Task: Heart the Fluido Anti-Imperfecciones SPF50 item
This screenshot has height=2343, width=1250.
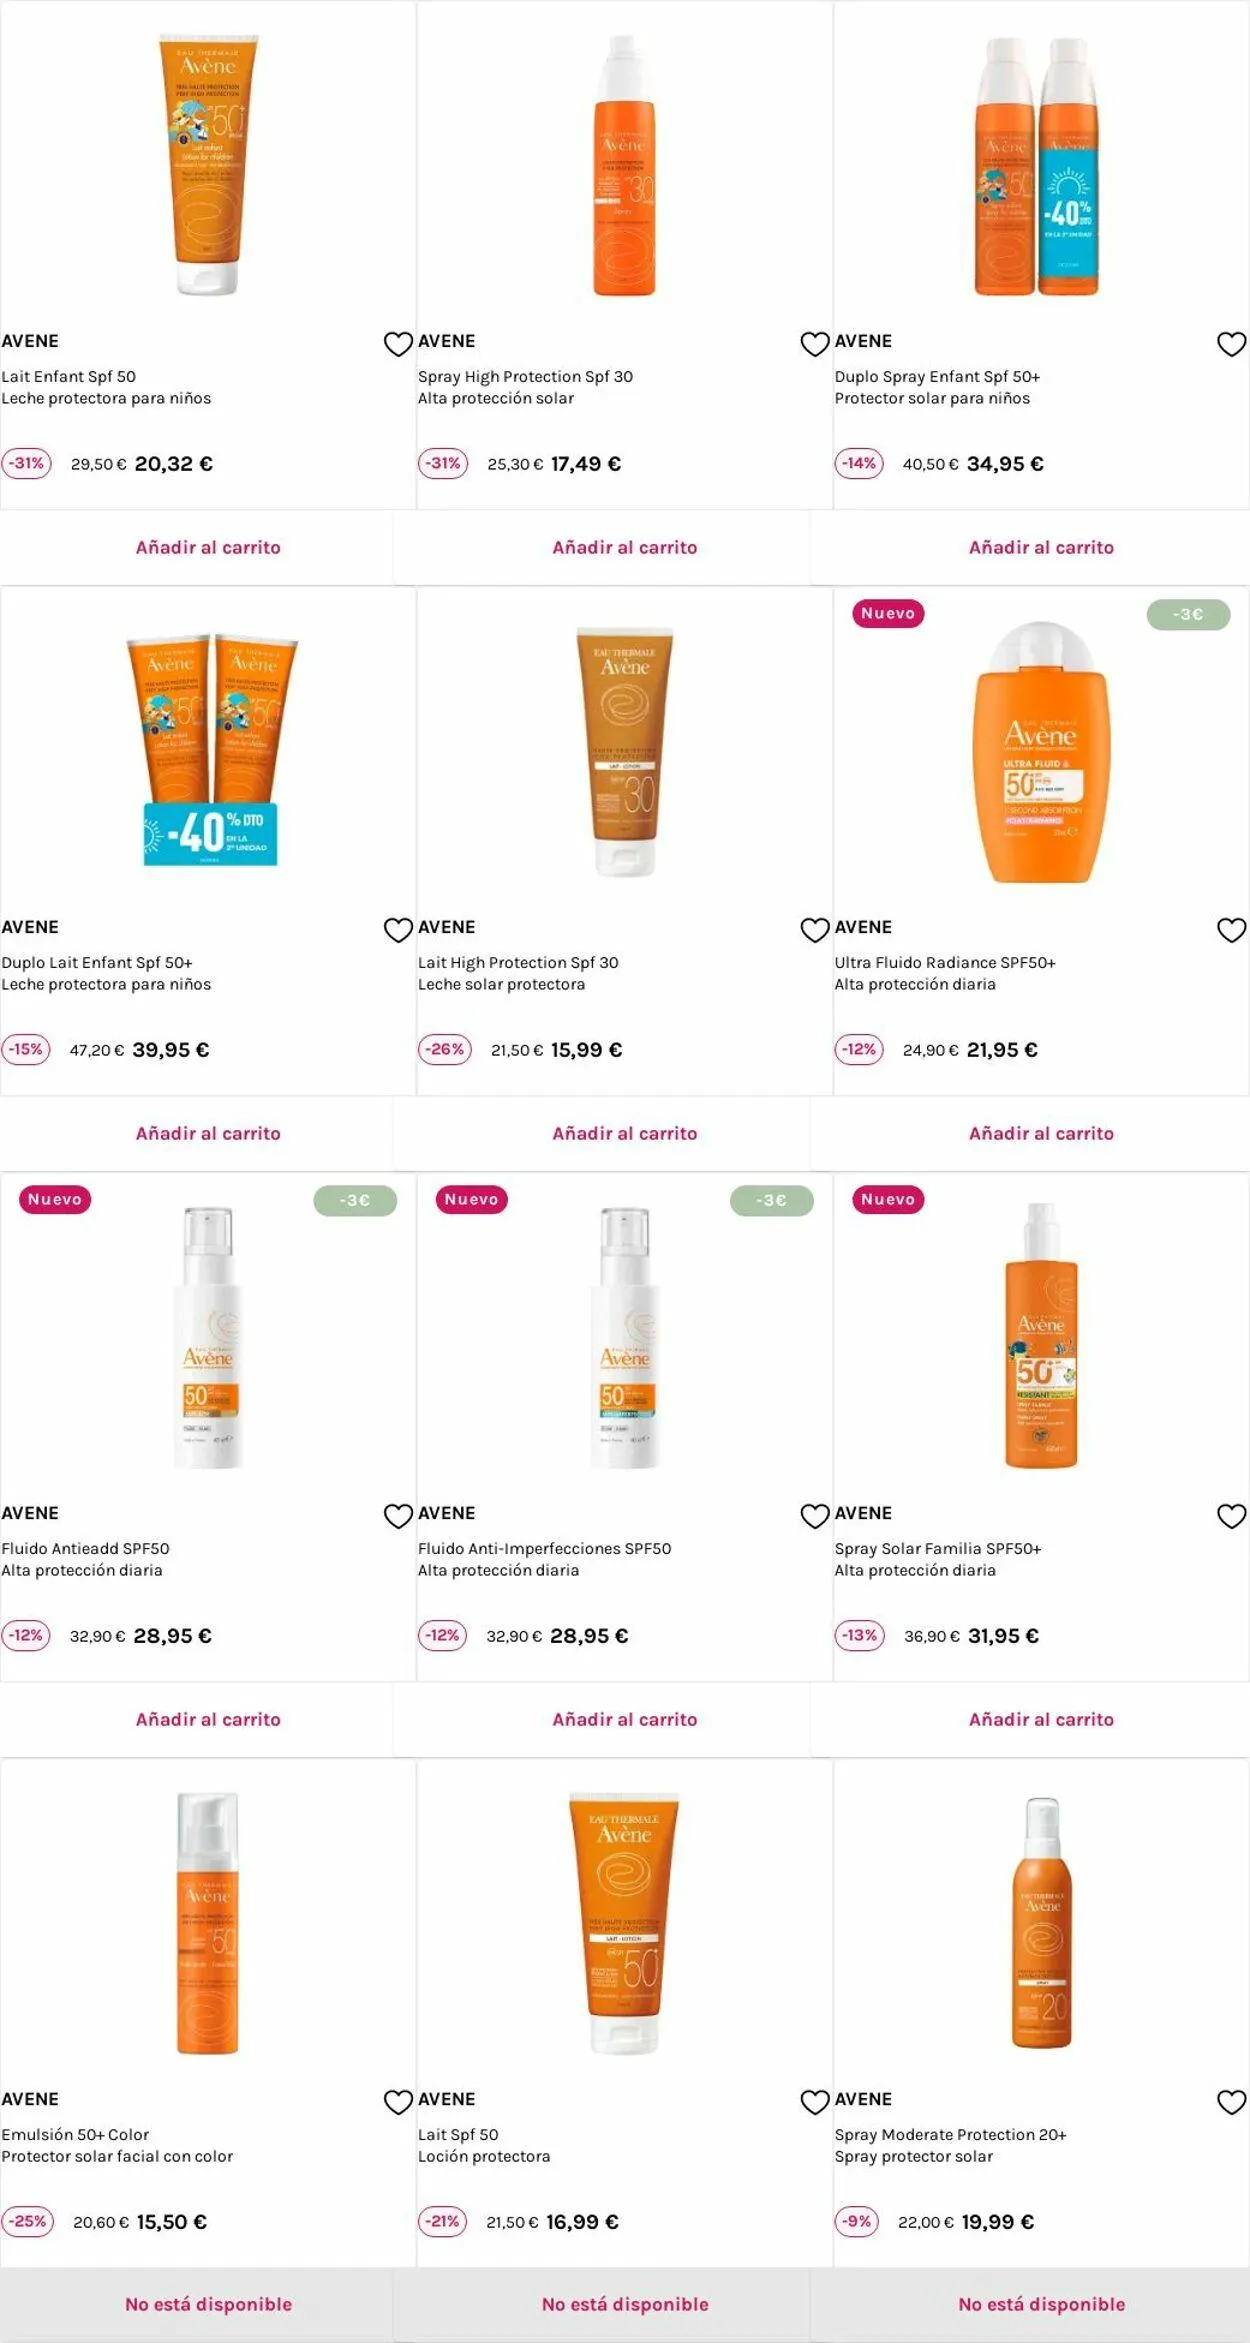Action: tap(815, 1516)
